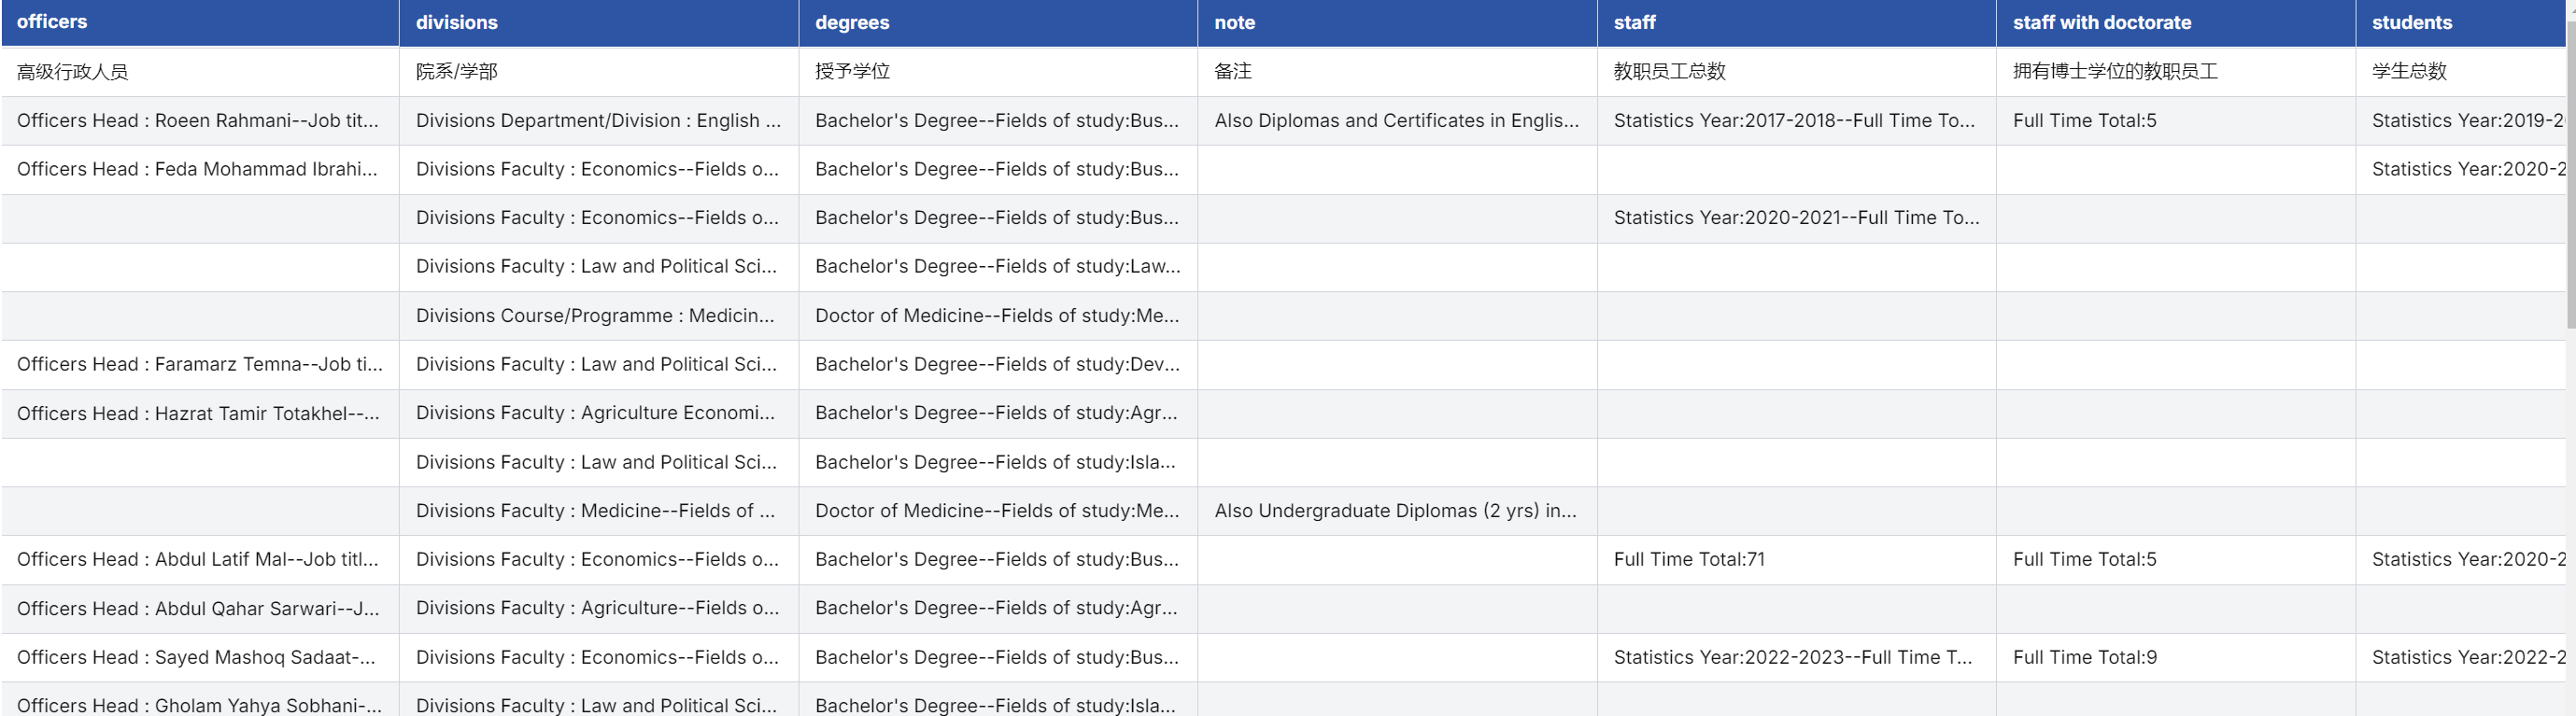Select the Roeen Rahmani officers cell

(198, 120)
